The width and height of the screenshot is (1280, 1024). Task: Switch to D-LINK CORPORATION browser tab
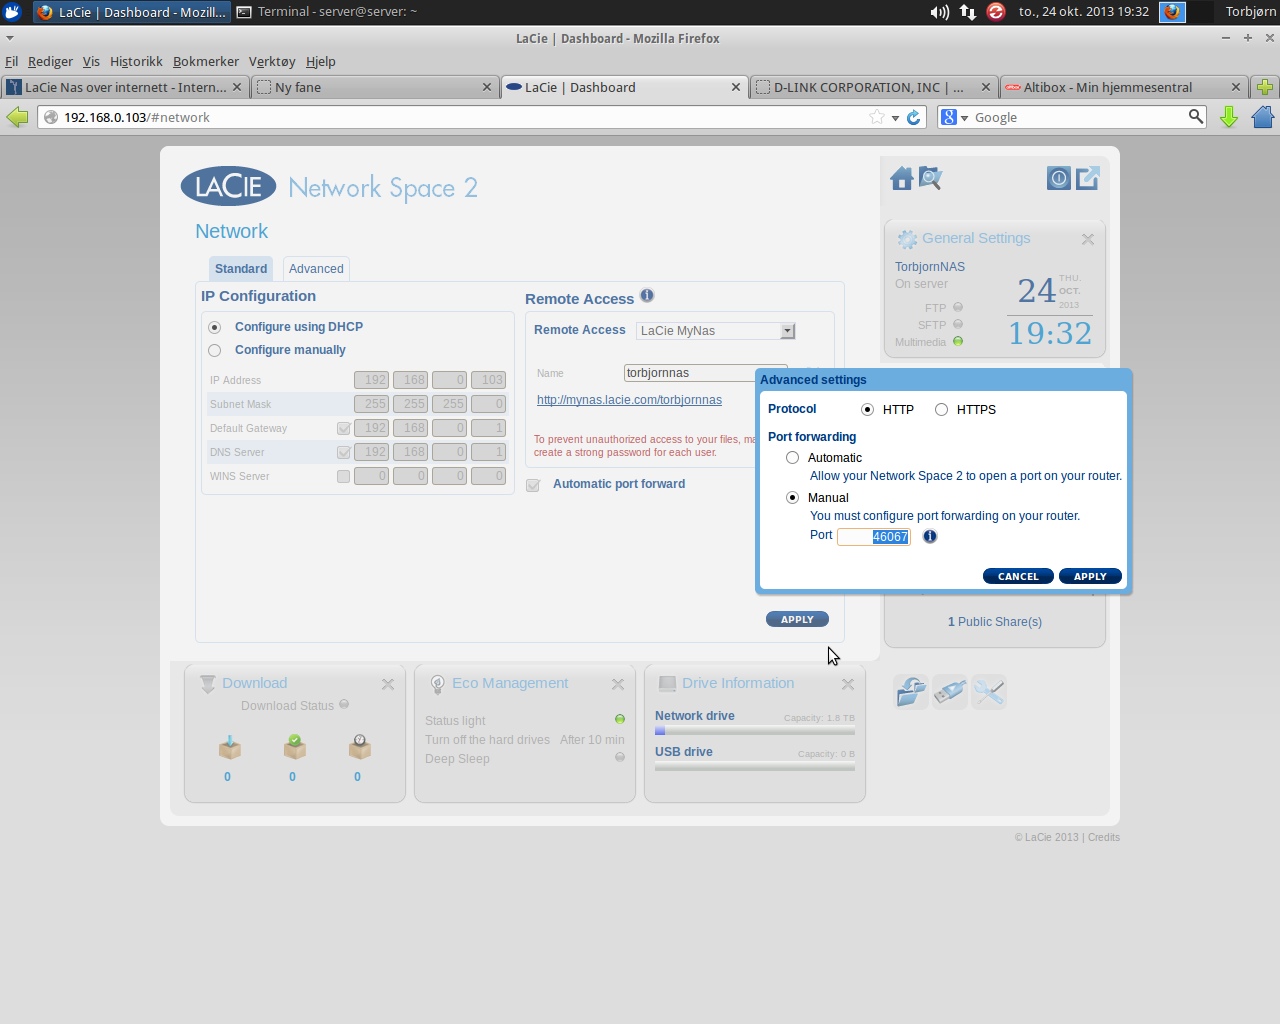tap(874, 87)
